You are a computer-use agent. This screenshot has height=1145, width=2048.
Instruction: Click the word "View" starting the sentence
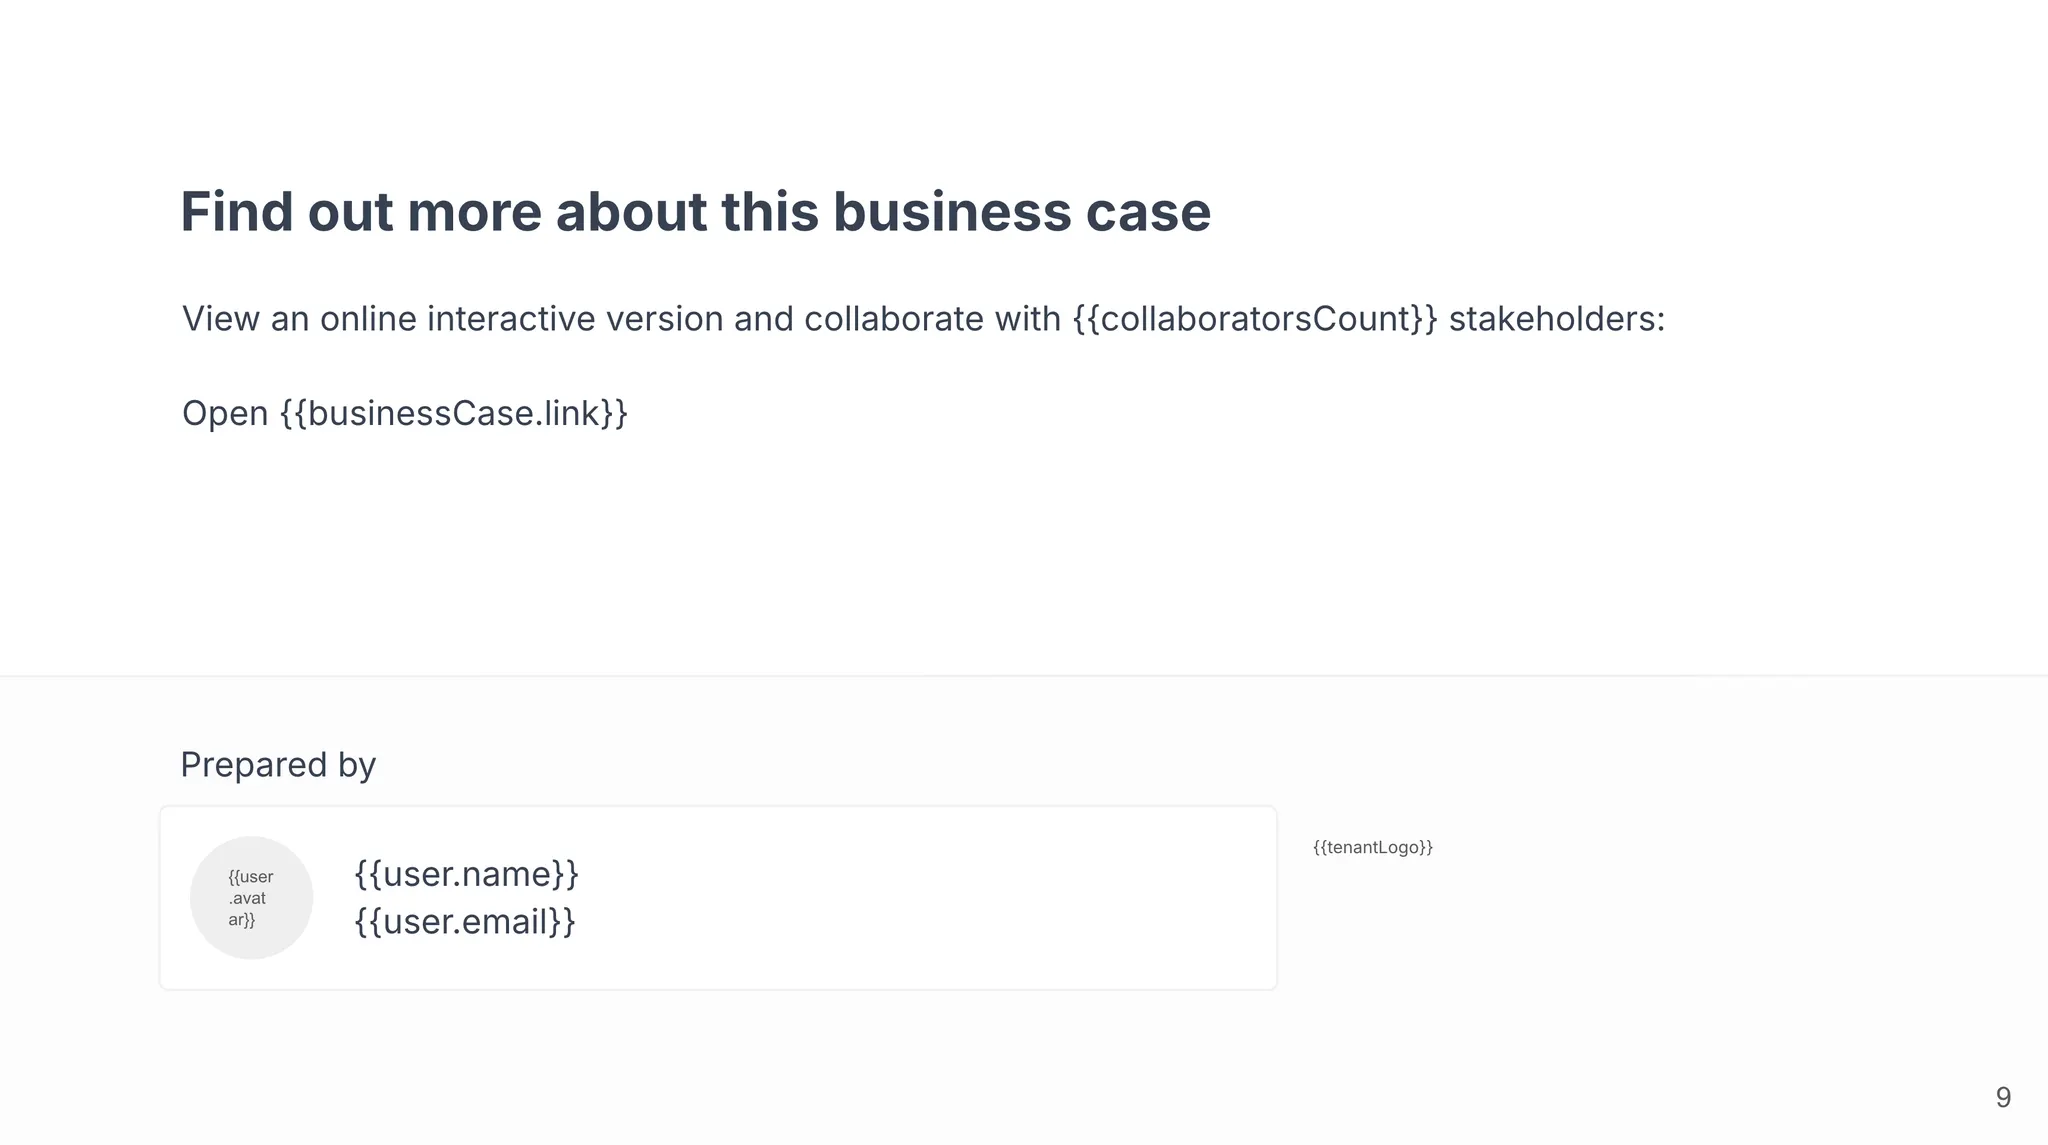220,319
